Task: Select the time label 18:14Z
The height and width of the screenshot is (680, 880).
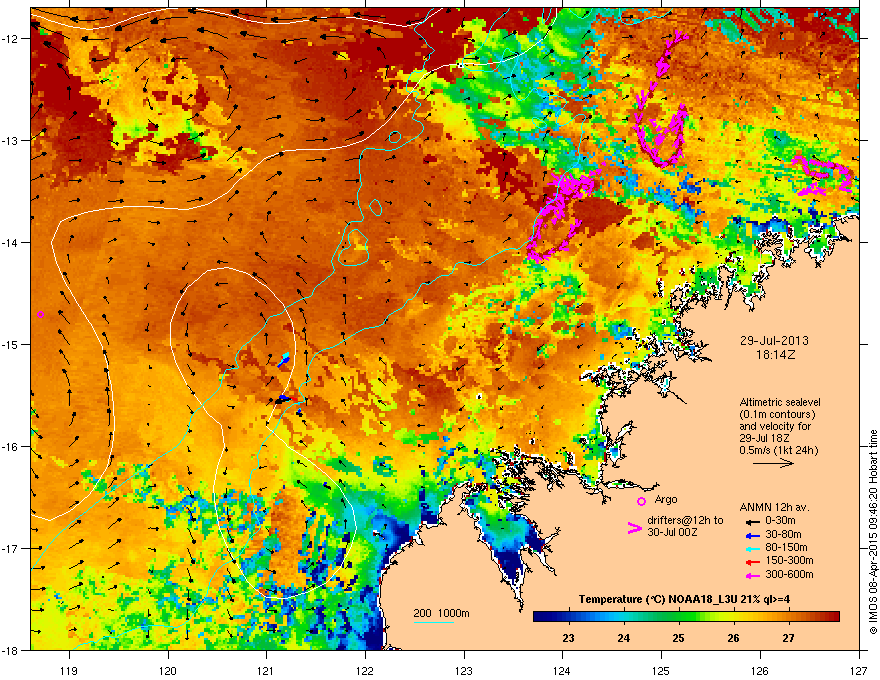Action: [x=775, y=355]
